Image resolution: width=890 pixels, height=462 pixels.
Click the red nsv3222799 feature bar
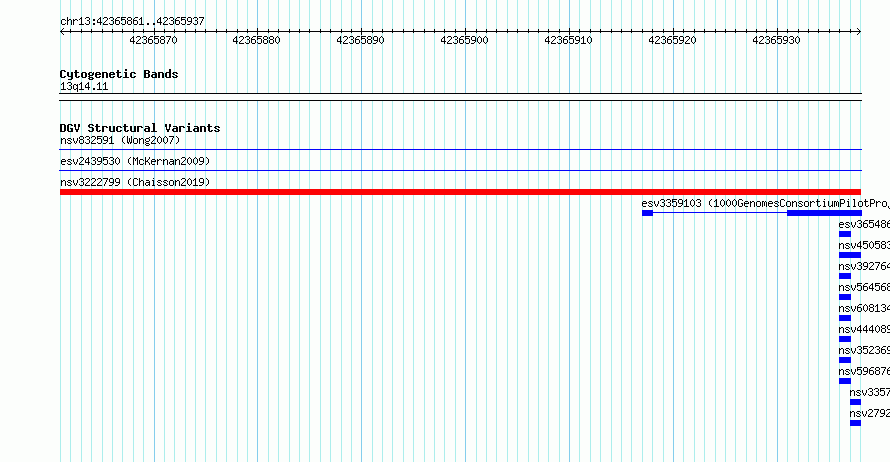click(460, 192)
